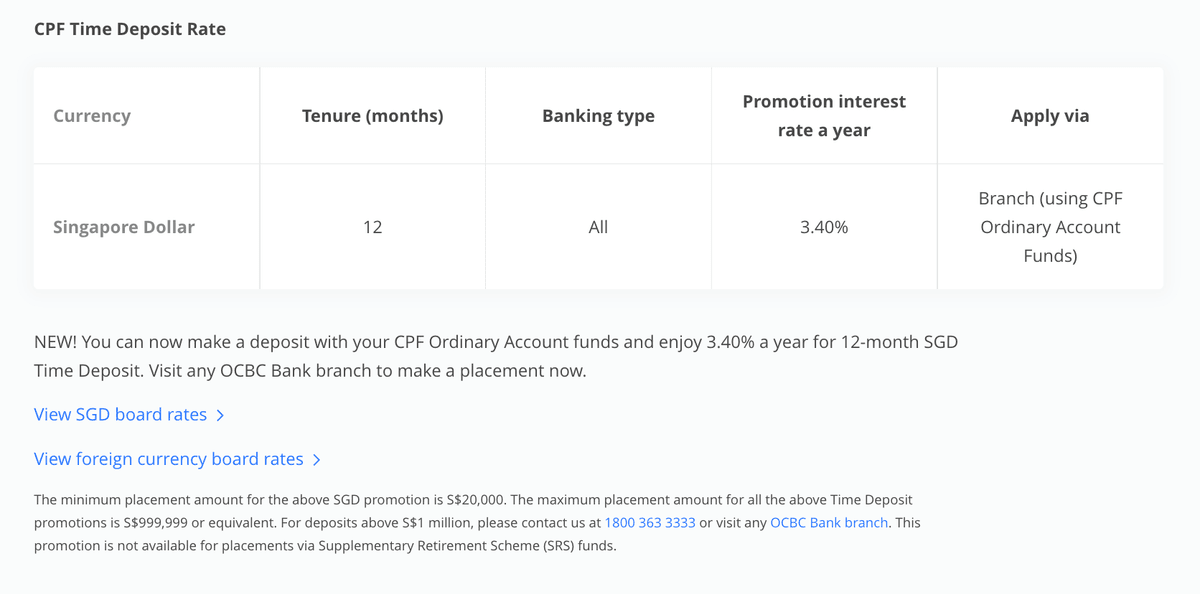Viewport: 1200px width, 594px height.
Task: Select the CPF Time Deposit Rate heading
Action: [x=130, y=29]
